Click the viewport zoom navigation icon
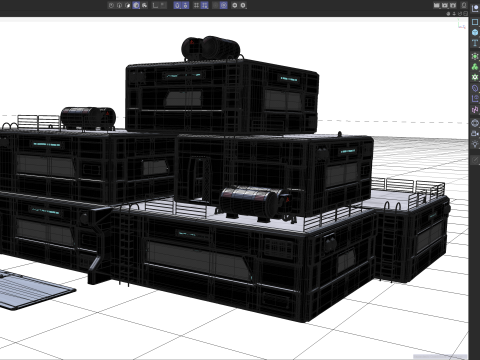The width and height of the screenshot is (480, 360). (x=454, y=14)
